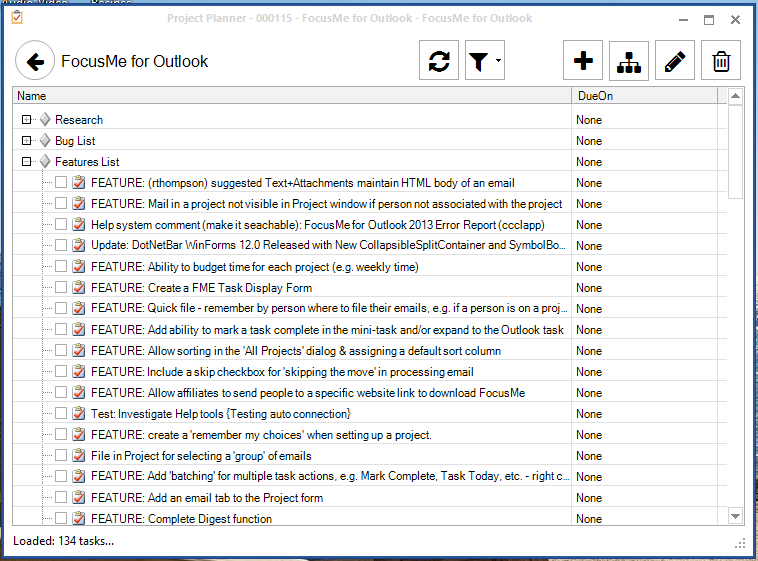Check the DotNetBar WinForms 12.0 update task
Image resolution: width=758 pixels, height=561 pixels.
[x=61, y=245]
